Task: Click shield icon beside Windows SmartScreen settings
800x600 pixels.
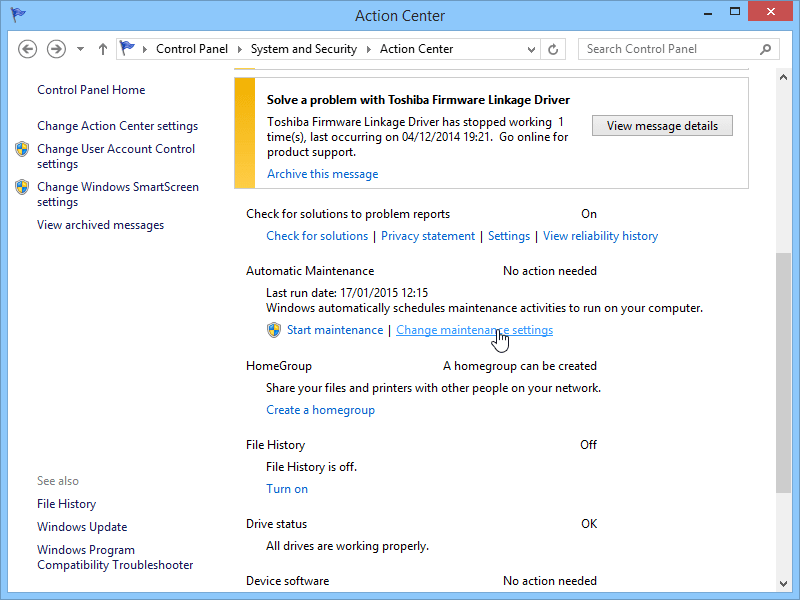Action: pyautogui.click(x=22, y=187)
